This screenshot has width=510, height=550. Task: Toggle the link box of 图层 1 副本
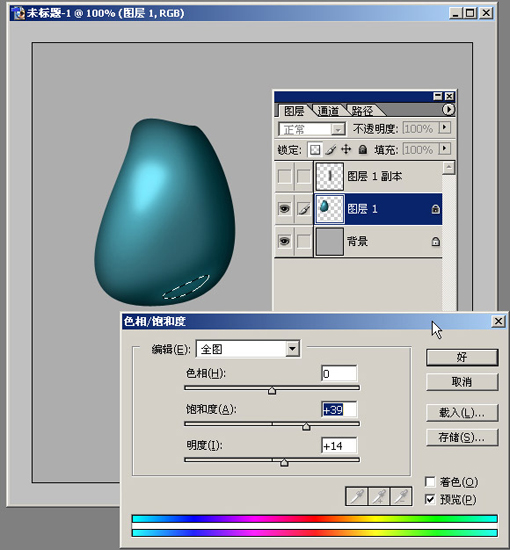[304, 176]
